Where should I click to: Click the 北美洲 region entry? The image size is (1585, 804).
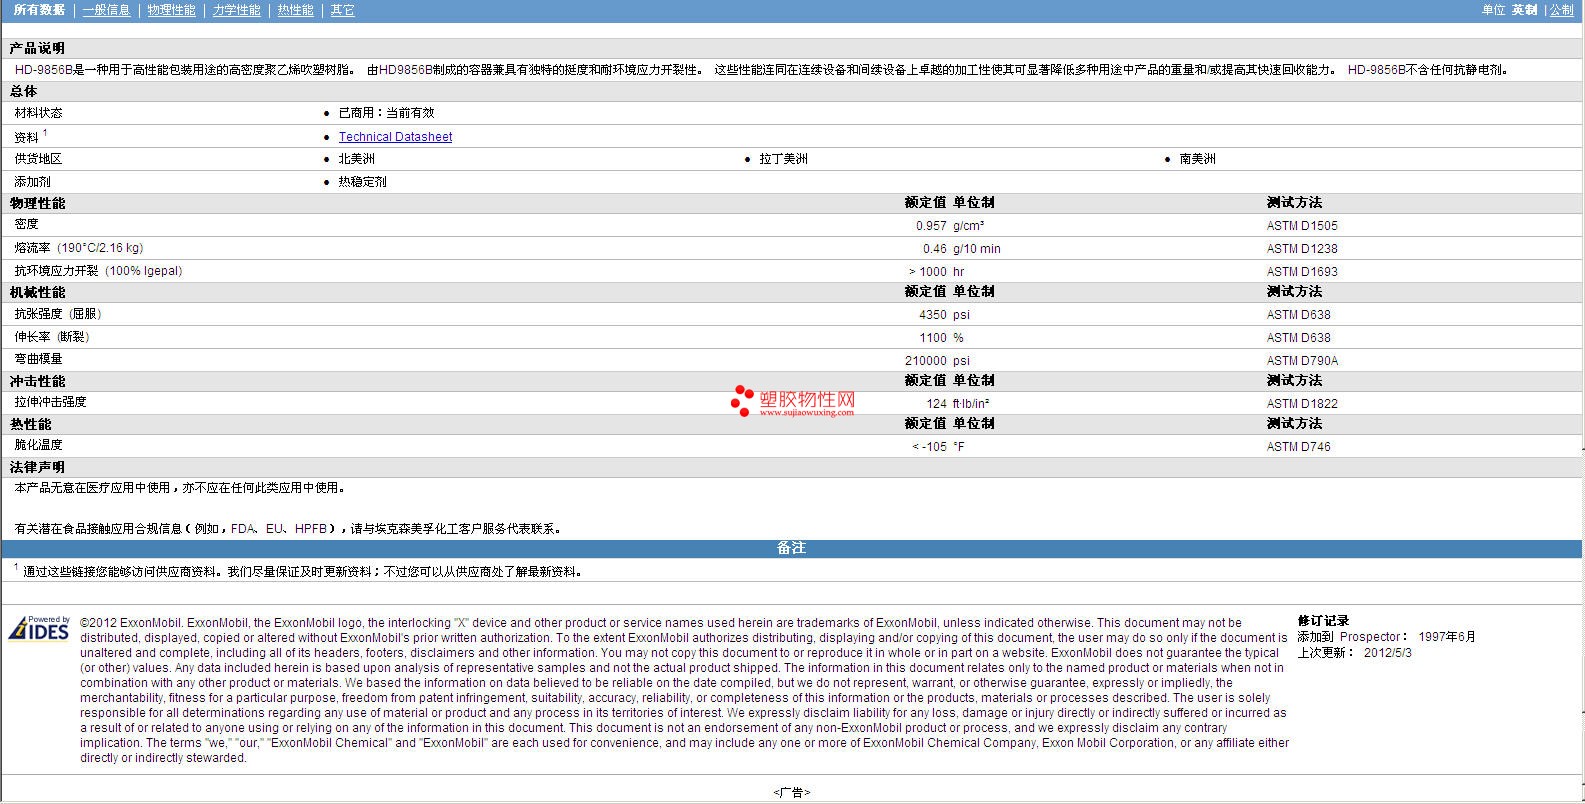(356, 159)
